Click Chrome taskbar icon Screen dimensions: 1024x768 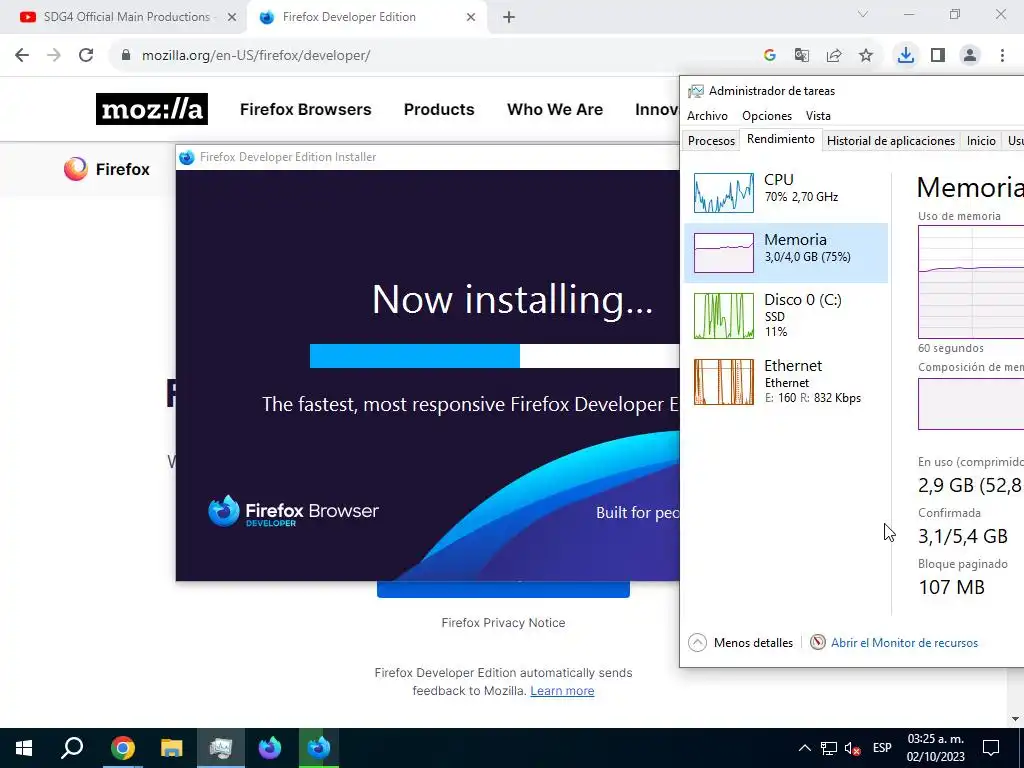pyautogui.click(x=122, y=748)
